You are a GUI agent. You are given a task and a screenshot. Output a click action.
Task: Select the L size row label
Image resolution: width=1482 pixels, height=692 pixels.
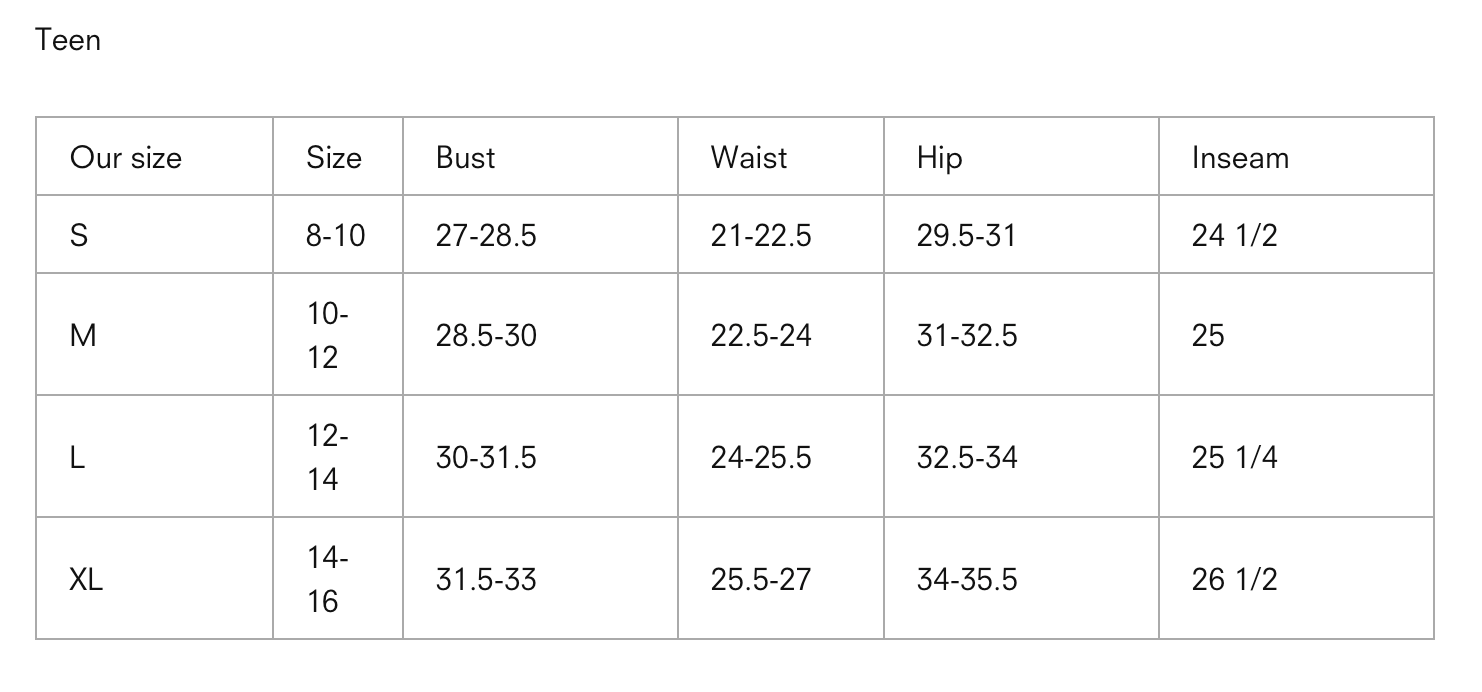click(x=77, y=458)
